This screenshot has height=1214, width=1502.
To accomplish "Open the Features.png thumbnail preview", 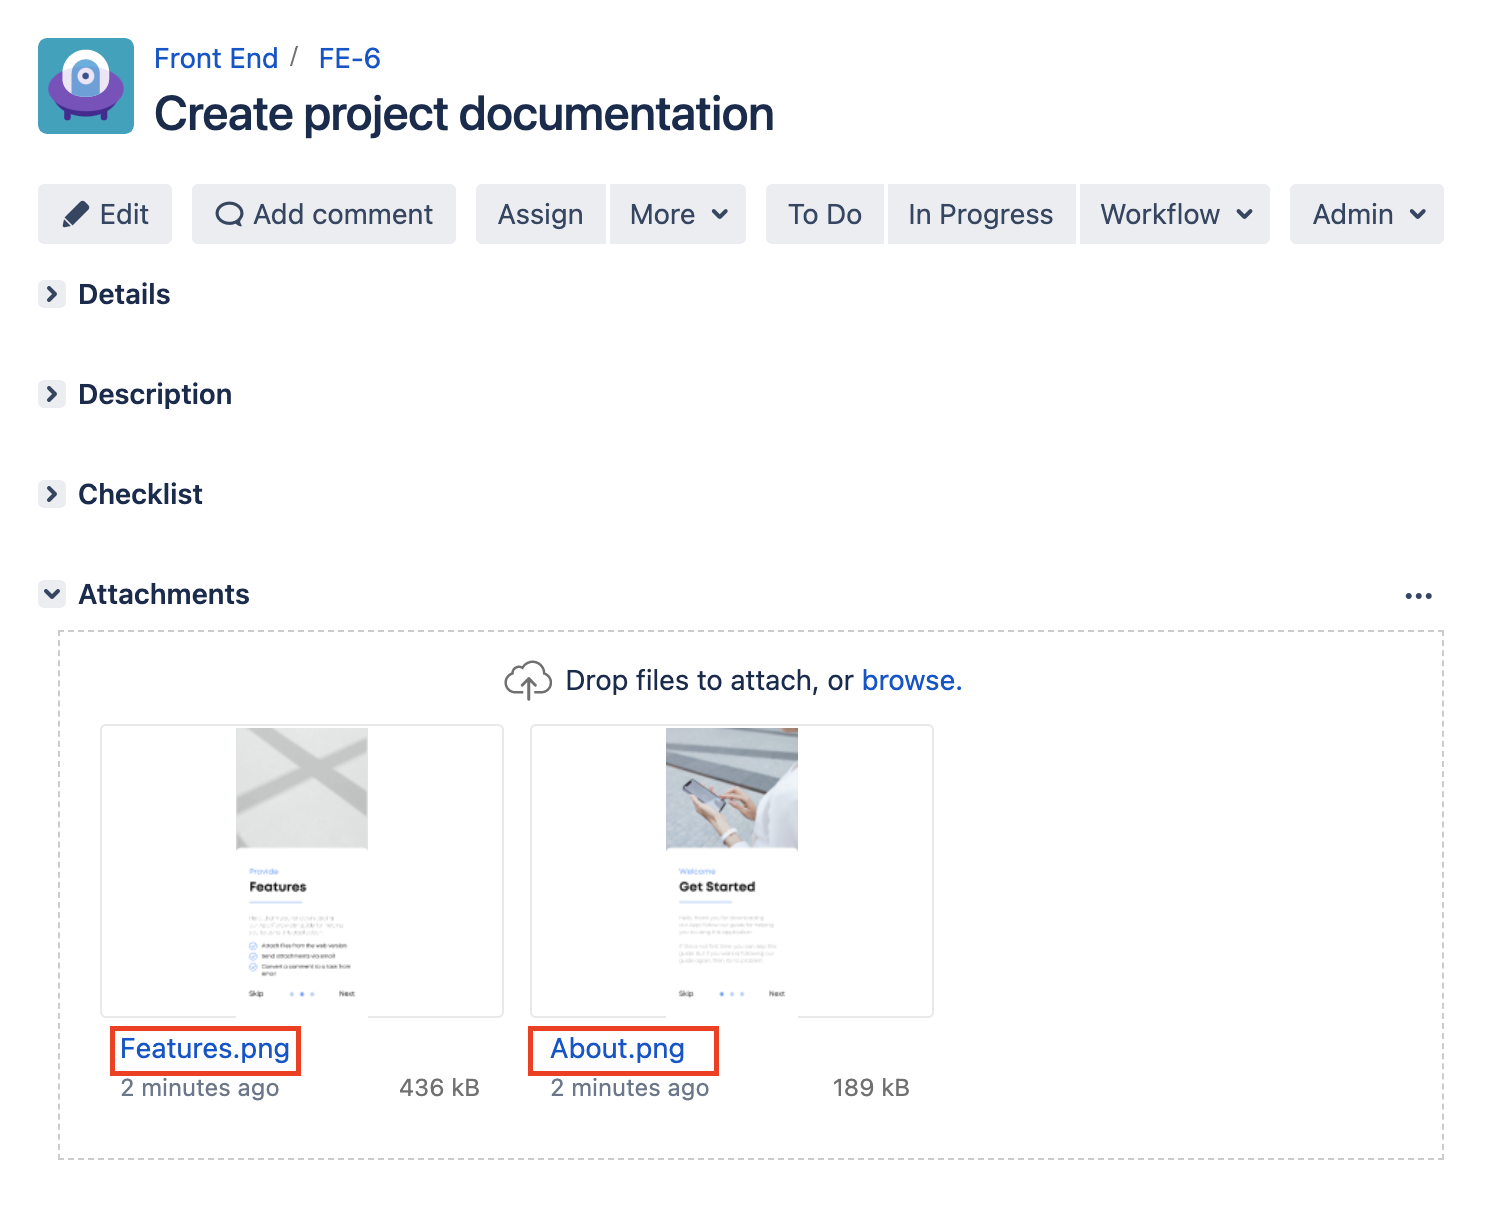I will point(302,870).
